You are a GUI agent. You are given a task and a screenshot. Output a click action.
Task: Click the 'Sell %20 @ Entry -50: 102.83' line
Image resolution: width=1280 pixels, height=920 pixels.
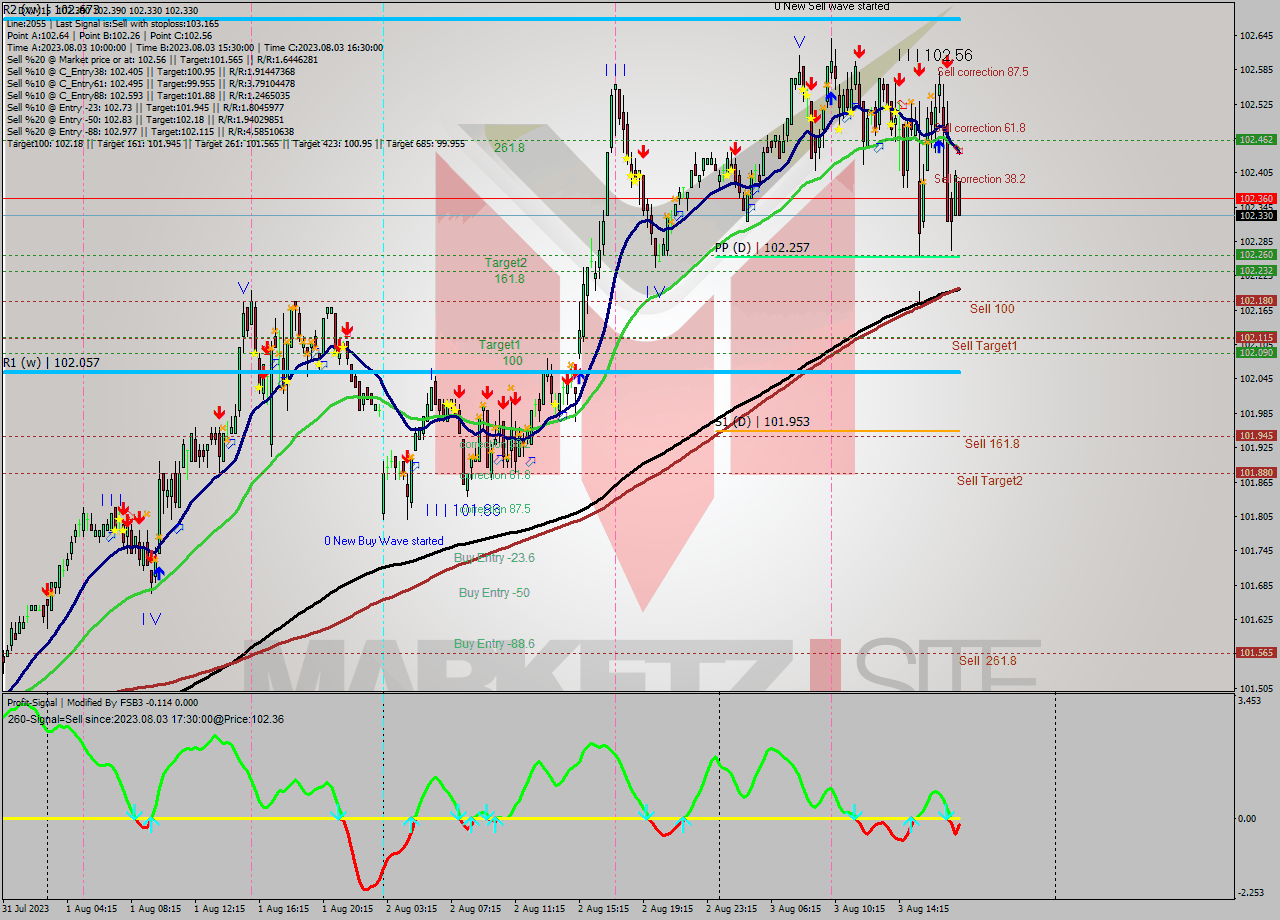tap(148, 119)
